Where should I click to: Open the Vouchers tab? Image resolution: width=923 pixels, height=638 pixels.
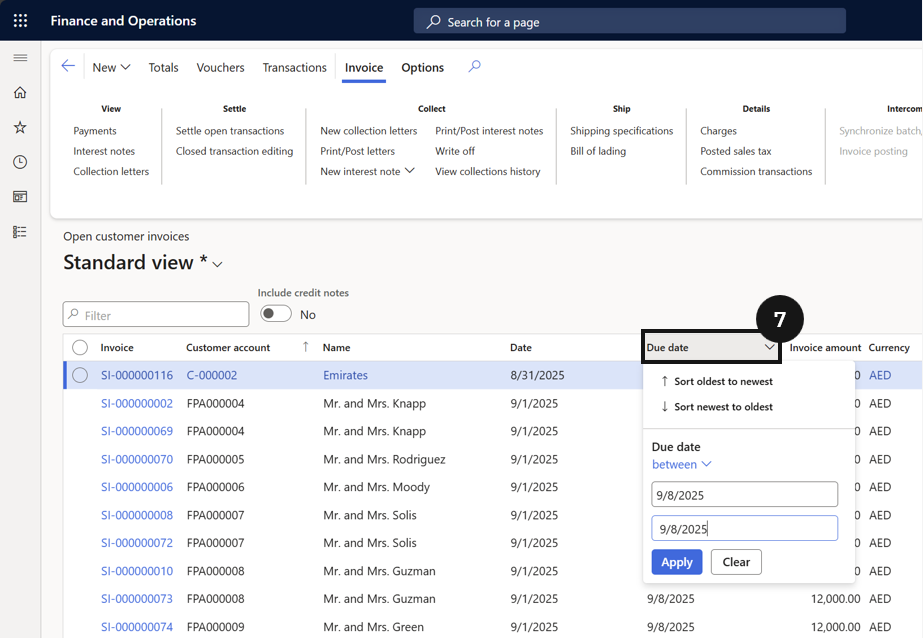pos(220,68)
